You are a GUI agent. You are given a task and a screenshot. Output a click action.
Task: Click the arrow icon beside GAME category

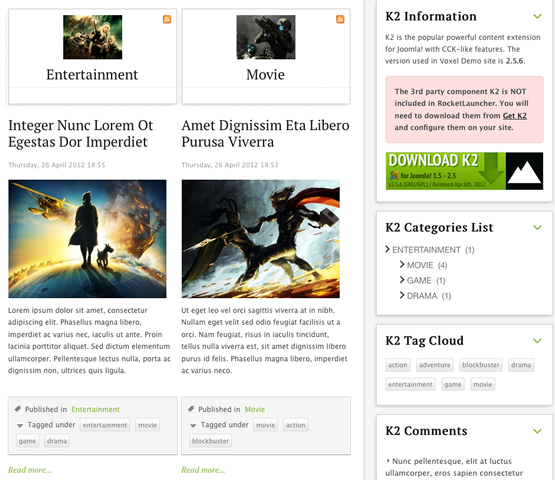[402, 280]
